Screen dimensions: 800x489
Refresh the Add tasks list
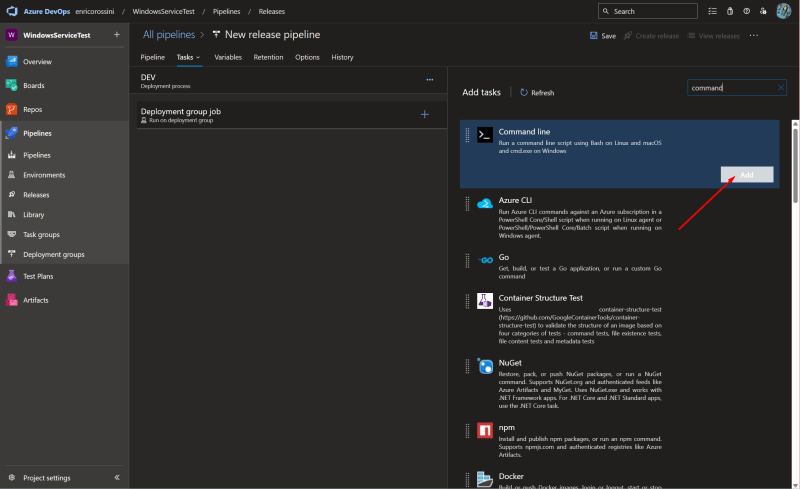[x=537, y=93]
